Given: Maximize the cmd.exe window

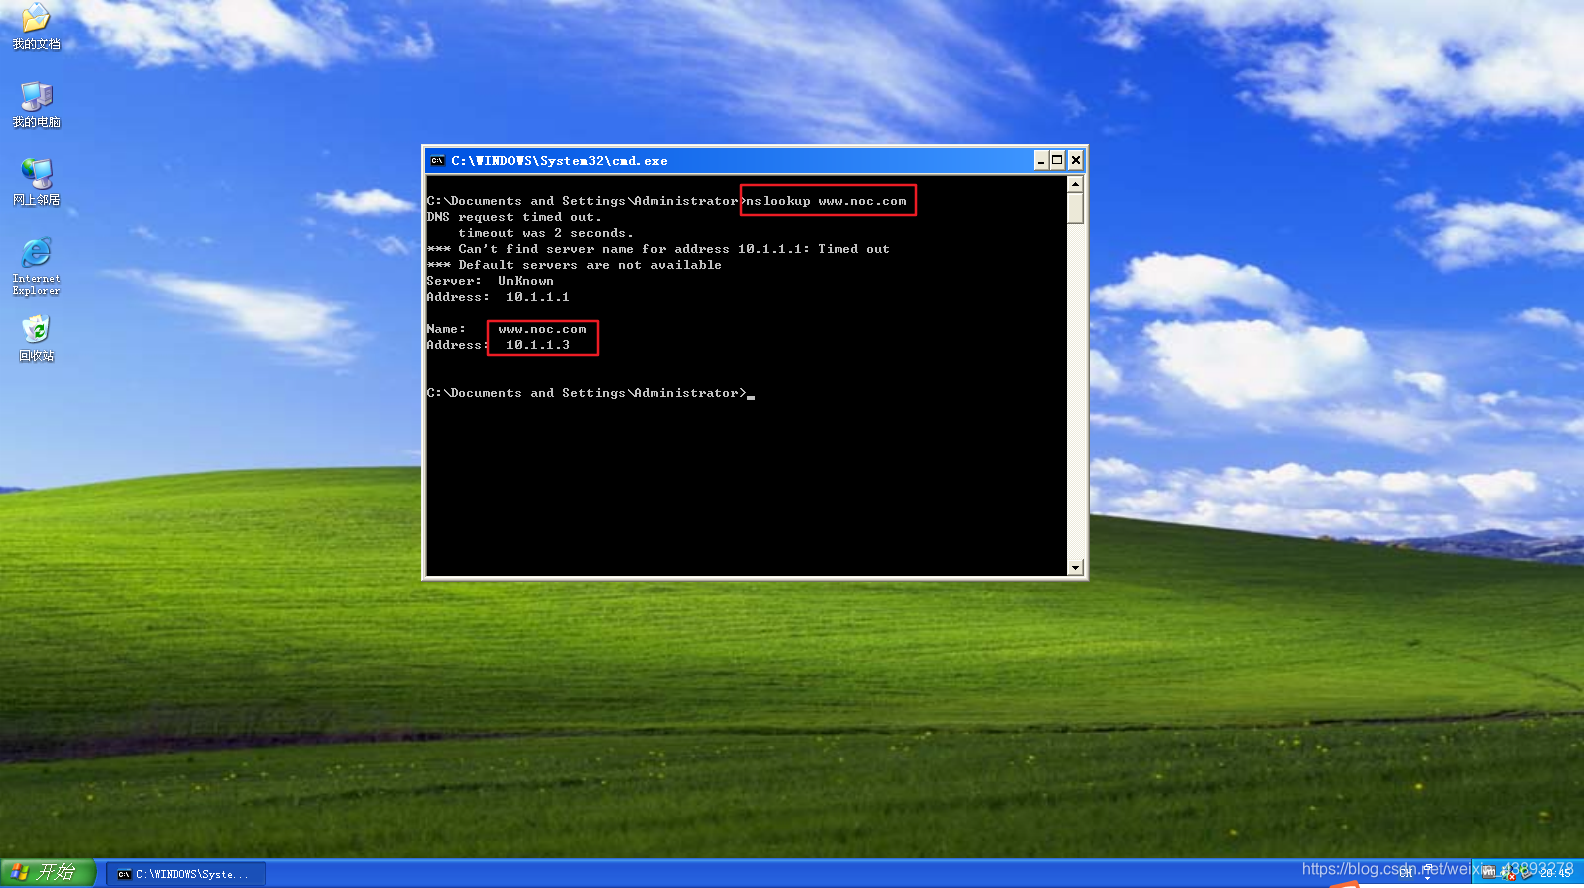Looking at the screenshot, I should [1057, 160].
